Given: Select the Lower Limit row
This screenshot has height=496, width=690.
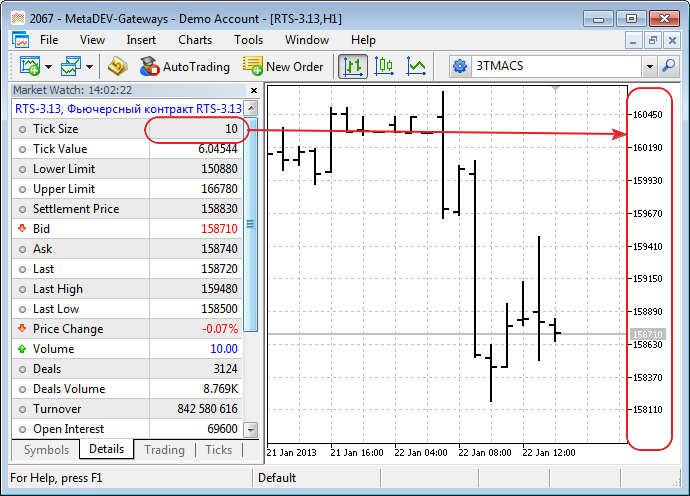Looking at the screenshot, I should pos(128,169).
